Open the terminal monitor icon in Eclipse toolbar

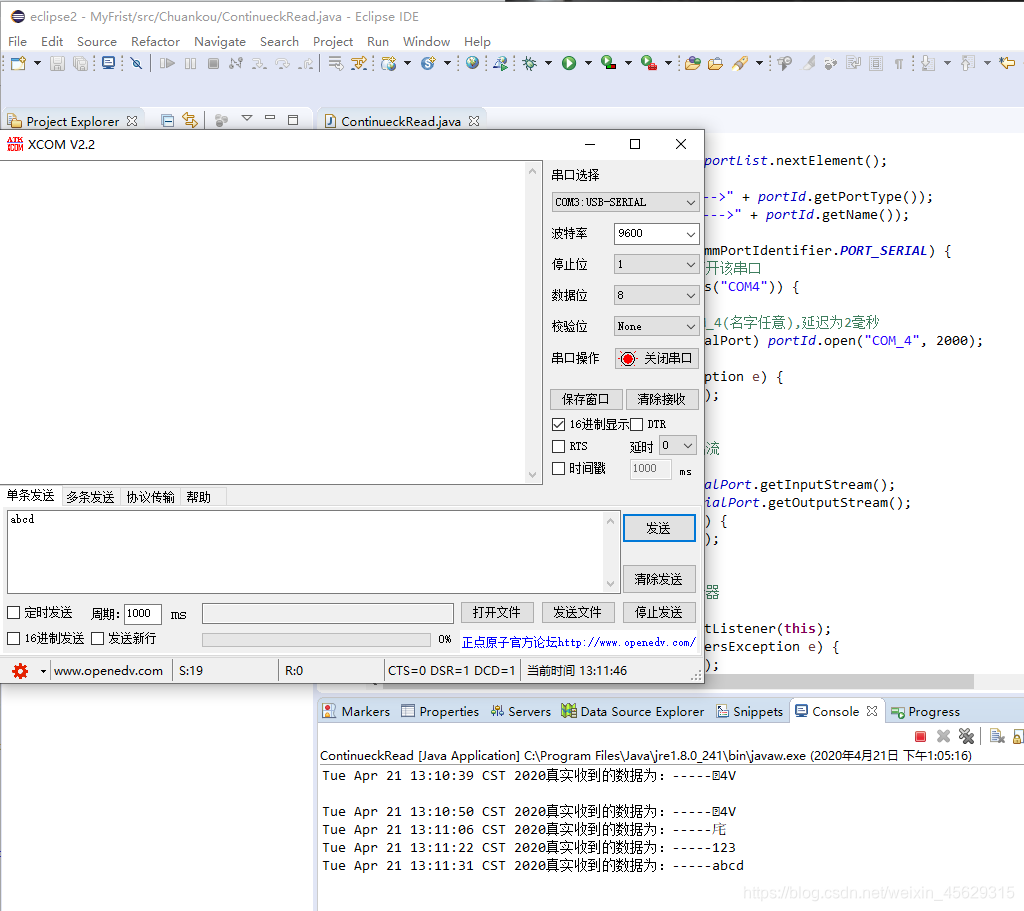(x=108, y=63)
